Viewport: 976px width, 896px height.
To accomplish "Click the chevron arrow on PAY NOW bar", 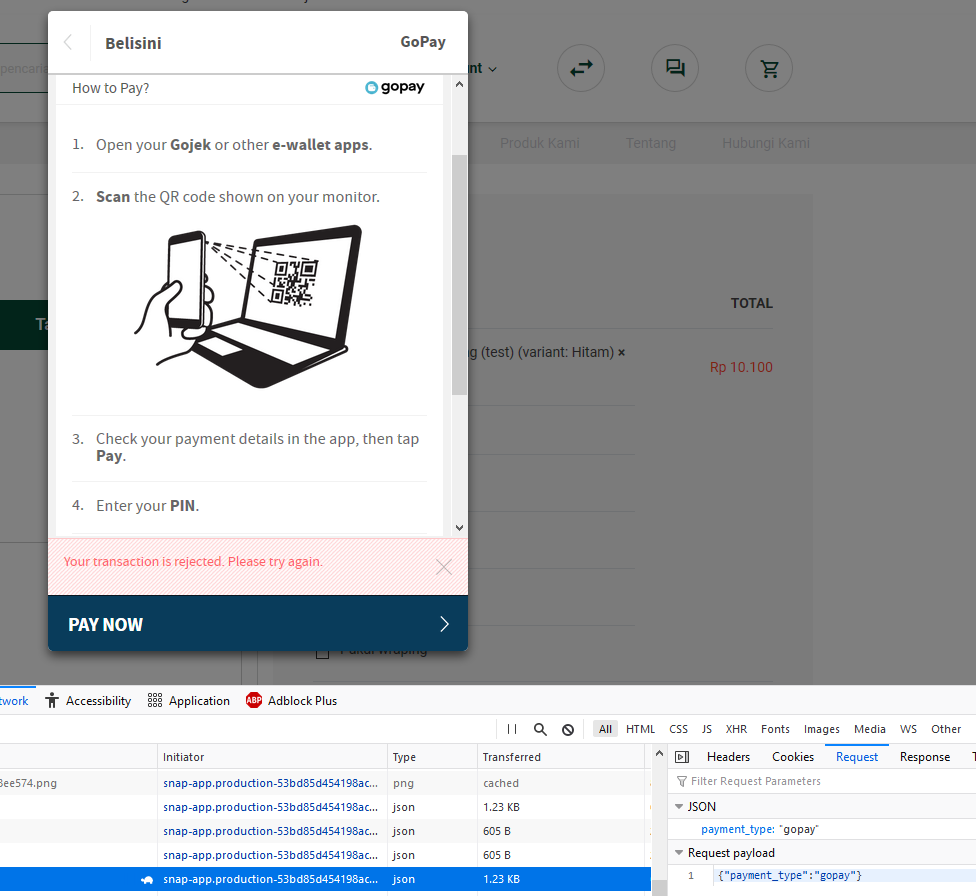I will [x=444, y=624].
